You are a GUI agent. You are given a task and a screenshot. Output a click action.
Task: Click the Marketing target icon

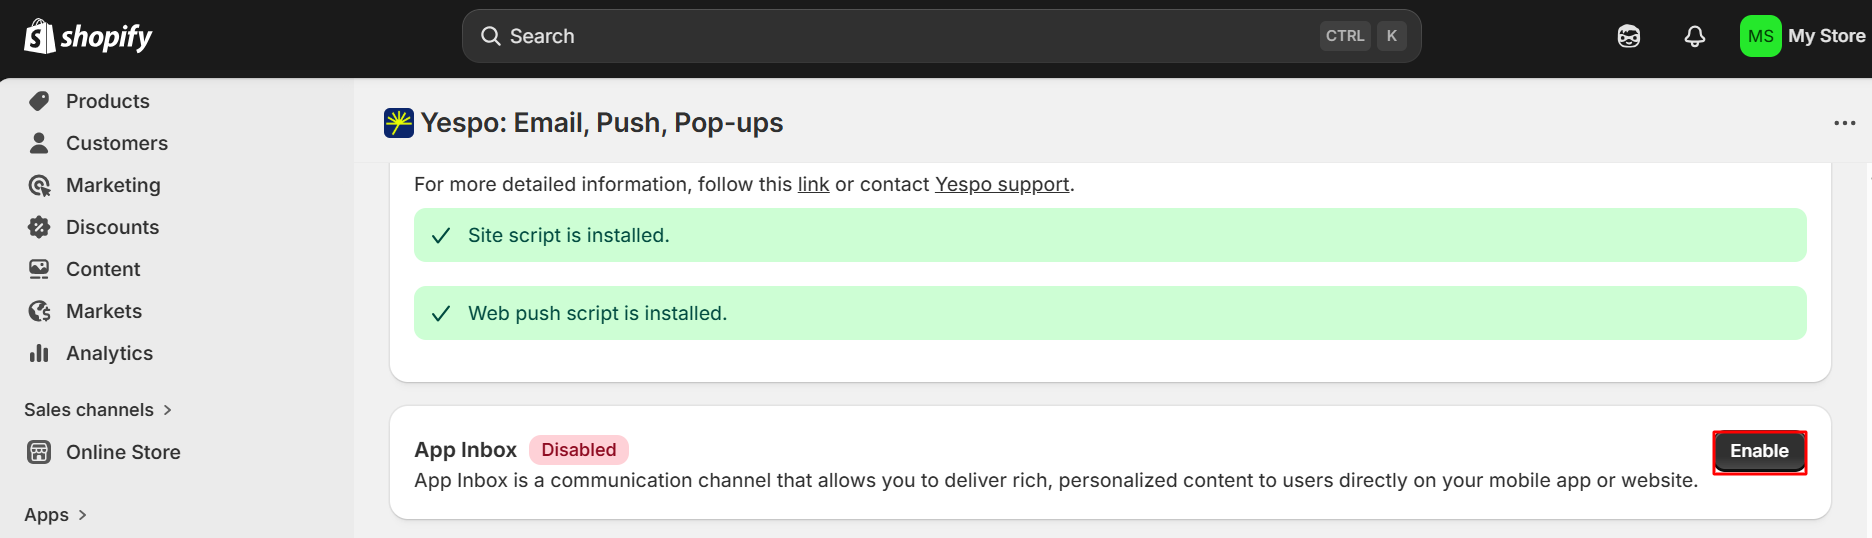(x=39, y=185)
